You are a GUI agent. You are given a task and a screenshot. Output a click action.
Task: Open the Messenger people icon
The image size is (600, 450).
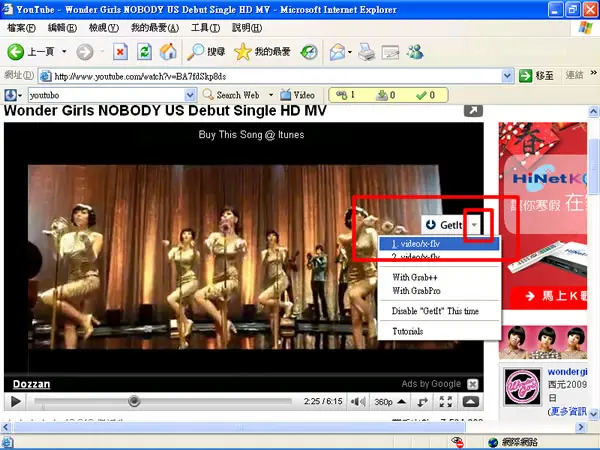pos(415,52)
